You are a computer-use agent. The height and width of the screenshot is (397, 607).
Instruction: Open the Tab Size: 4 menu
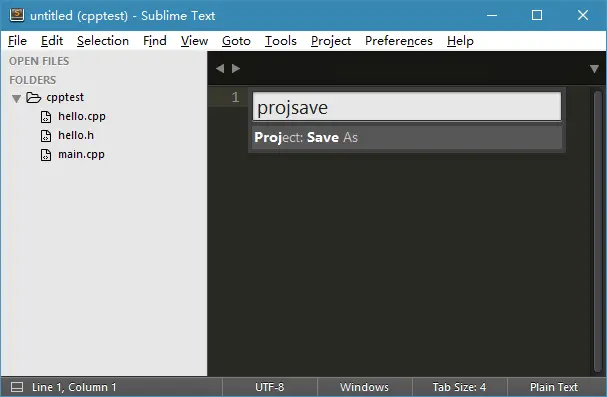coord(459,387)
